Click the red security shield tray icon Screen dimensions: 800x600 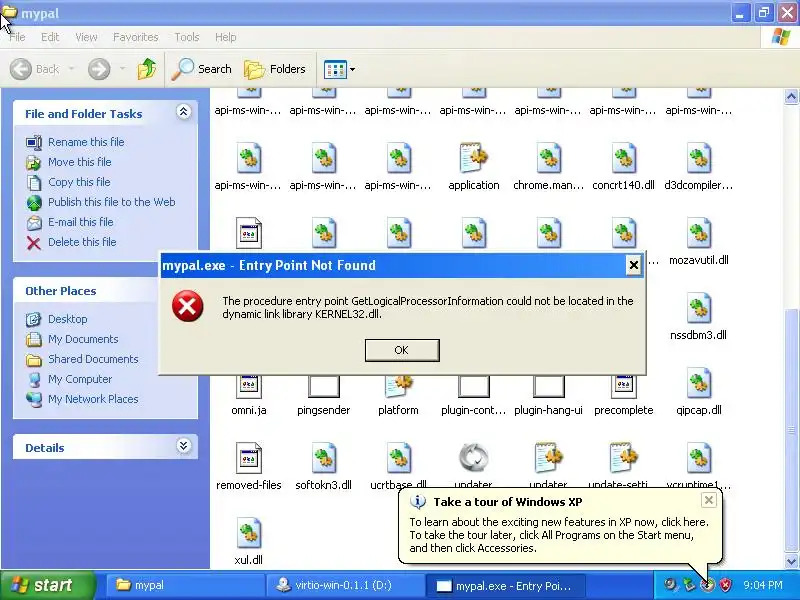click(x=726, y=585)
